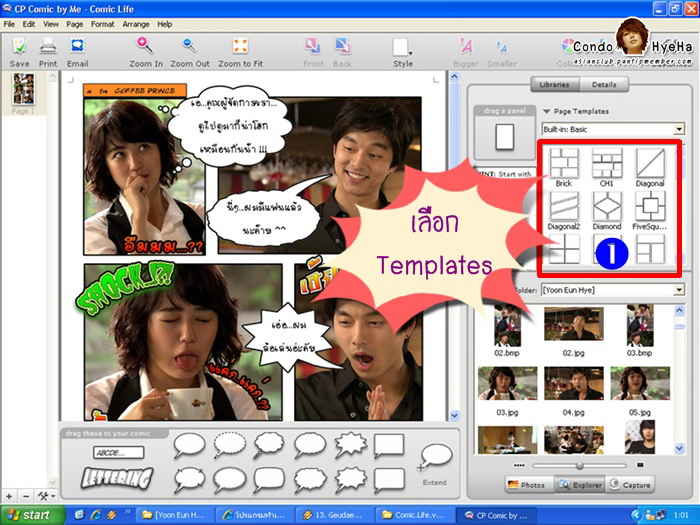
Task: Click the remove page minus button
Action: [26, 496]
